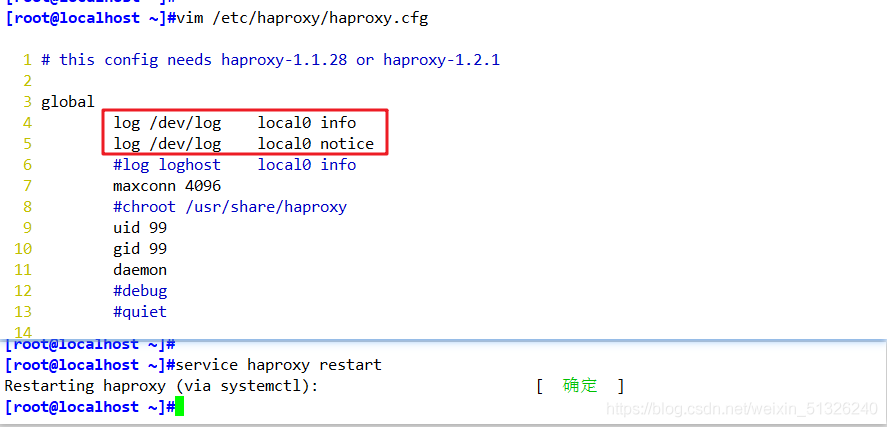Click the green terminal cursor block
This screenshot has height=427, width=887.
coord(180,407)
